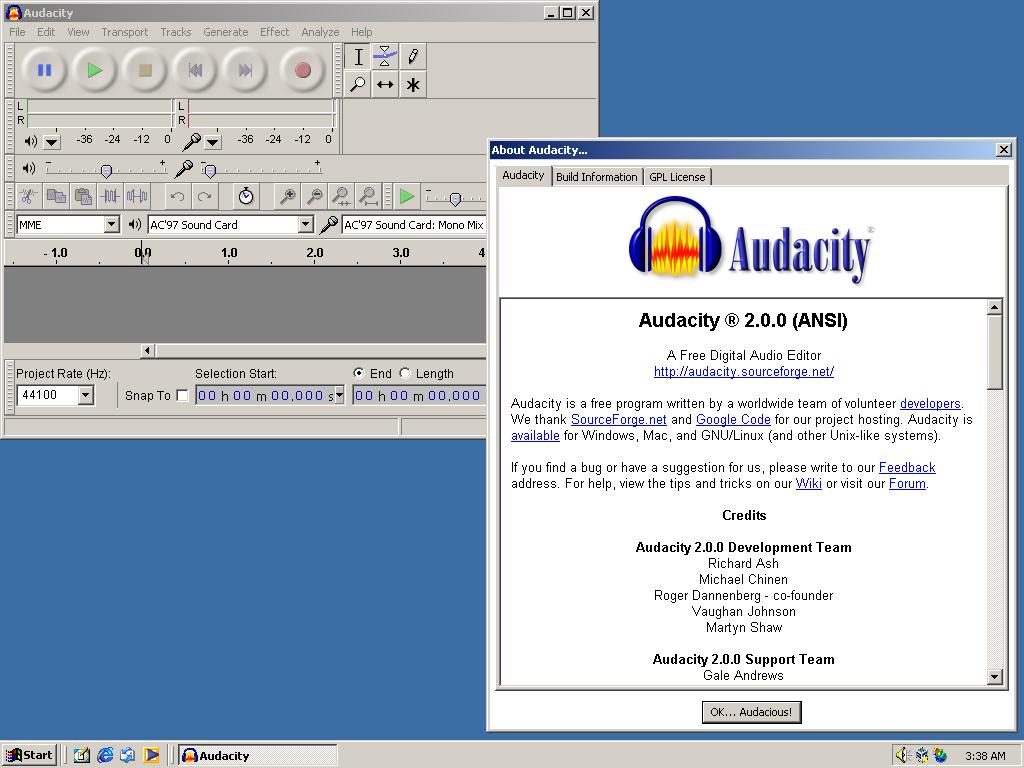This screenshot has width=1024, height=768.
Task: Open the Windows Start menu
Action: point(29,756)
